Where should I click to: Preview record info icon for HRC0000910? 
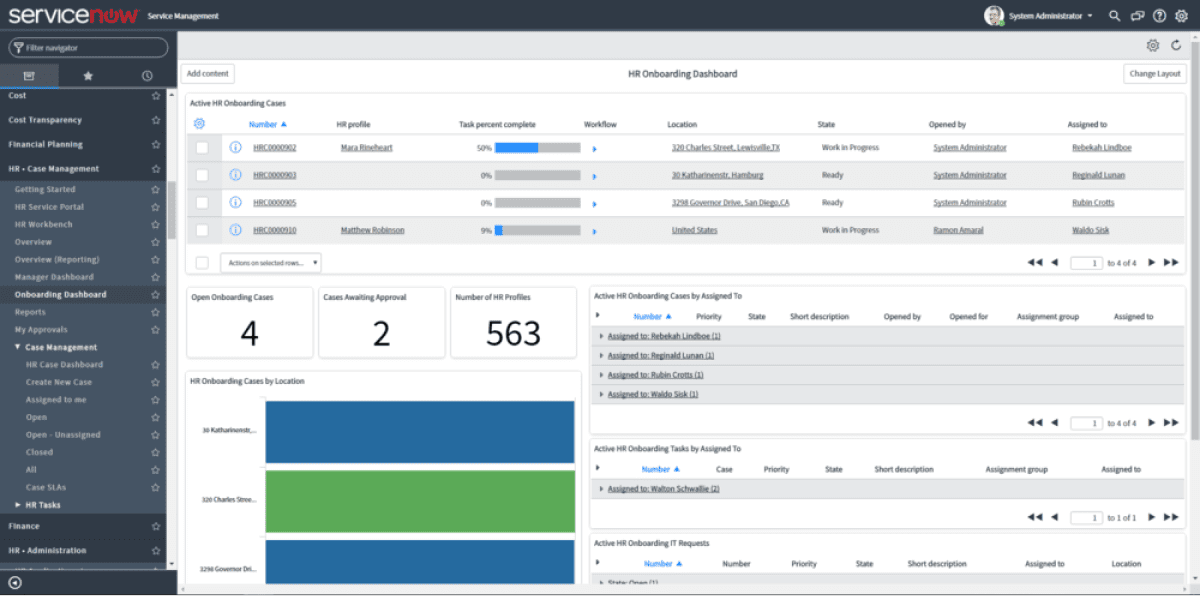pos(236,230)
